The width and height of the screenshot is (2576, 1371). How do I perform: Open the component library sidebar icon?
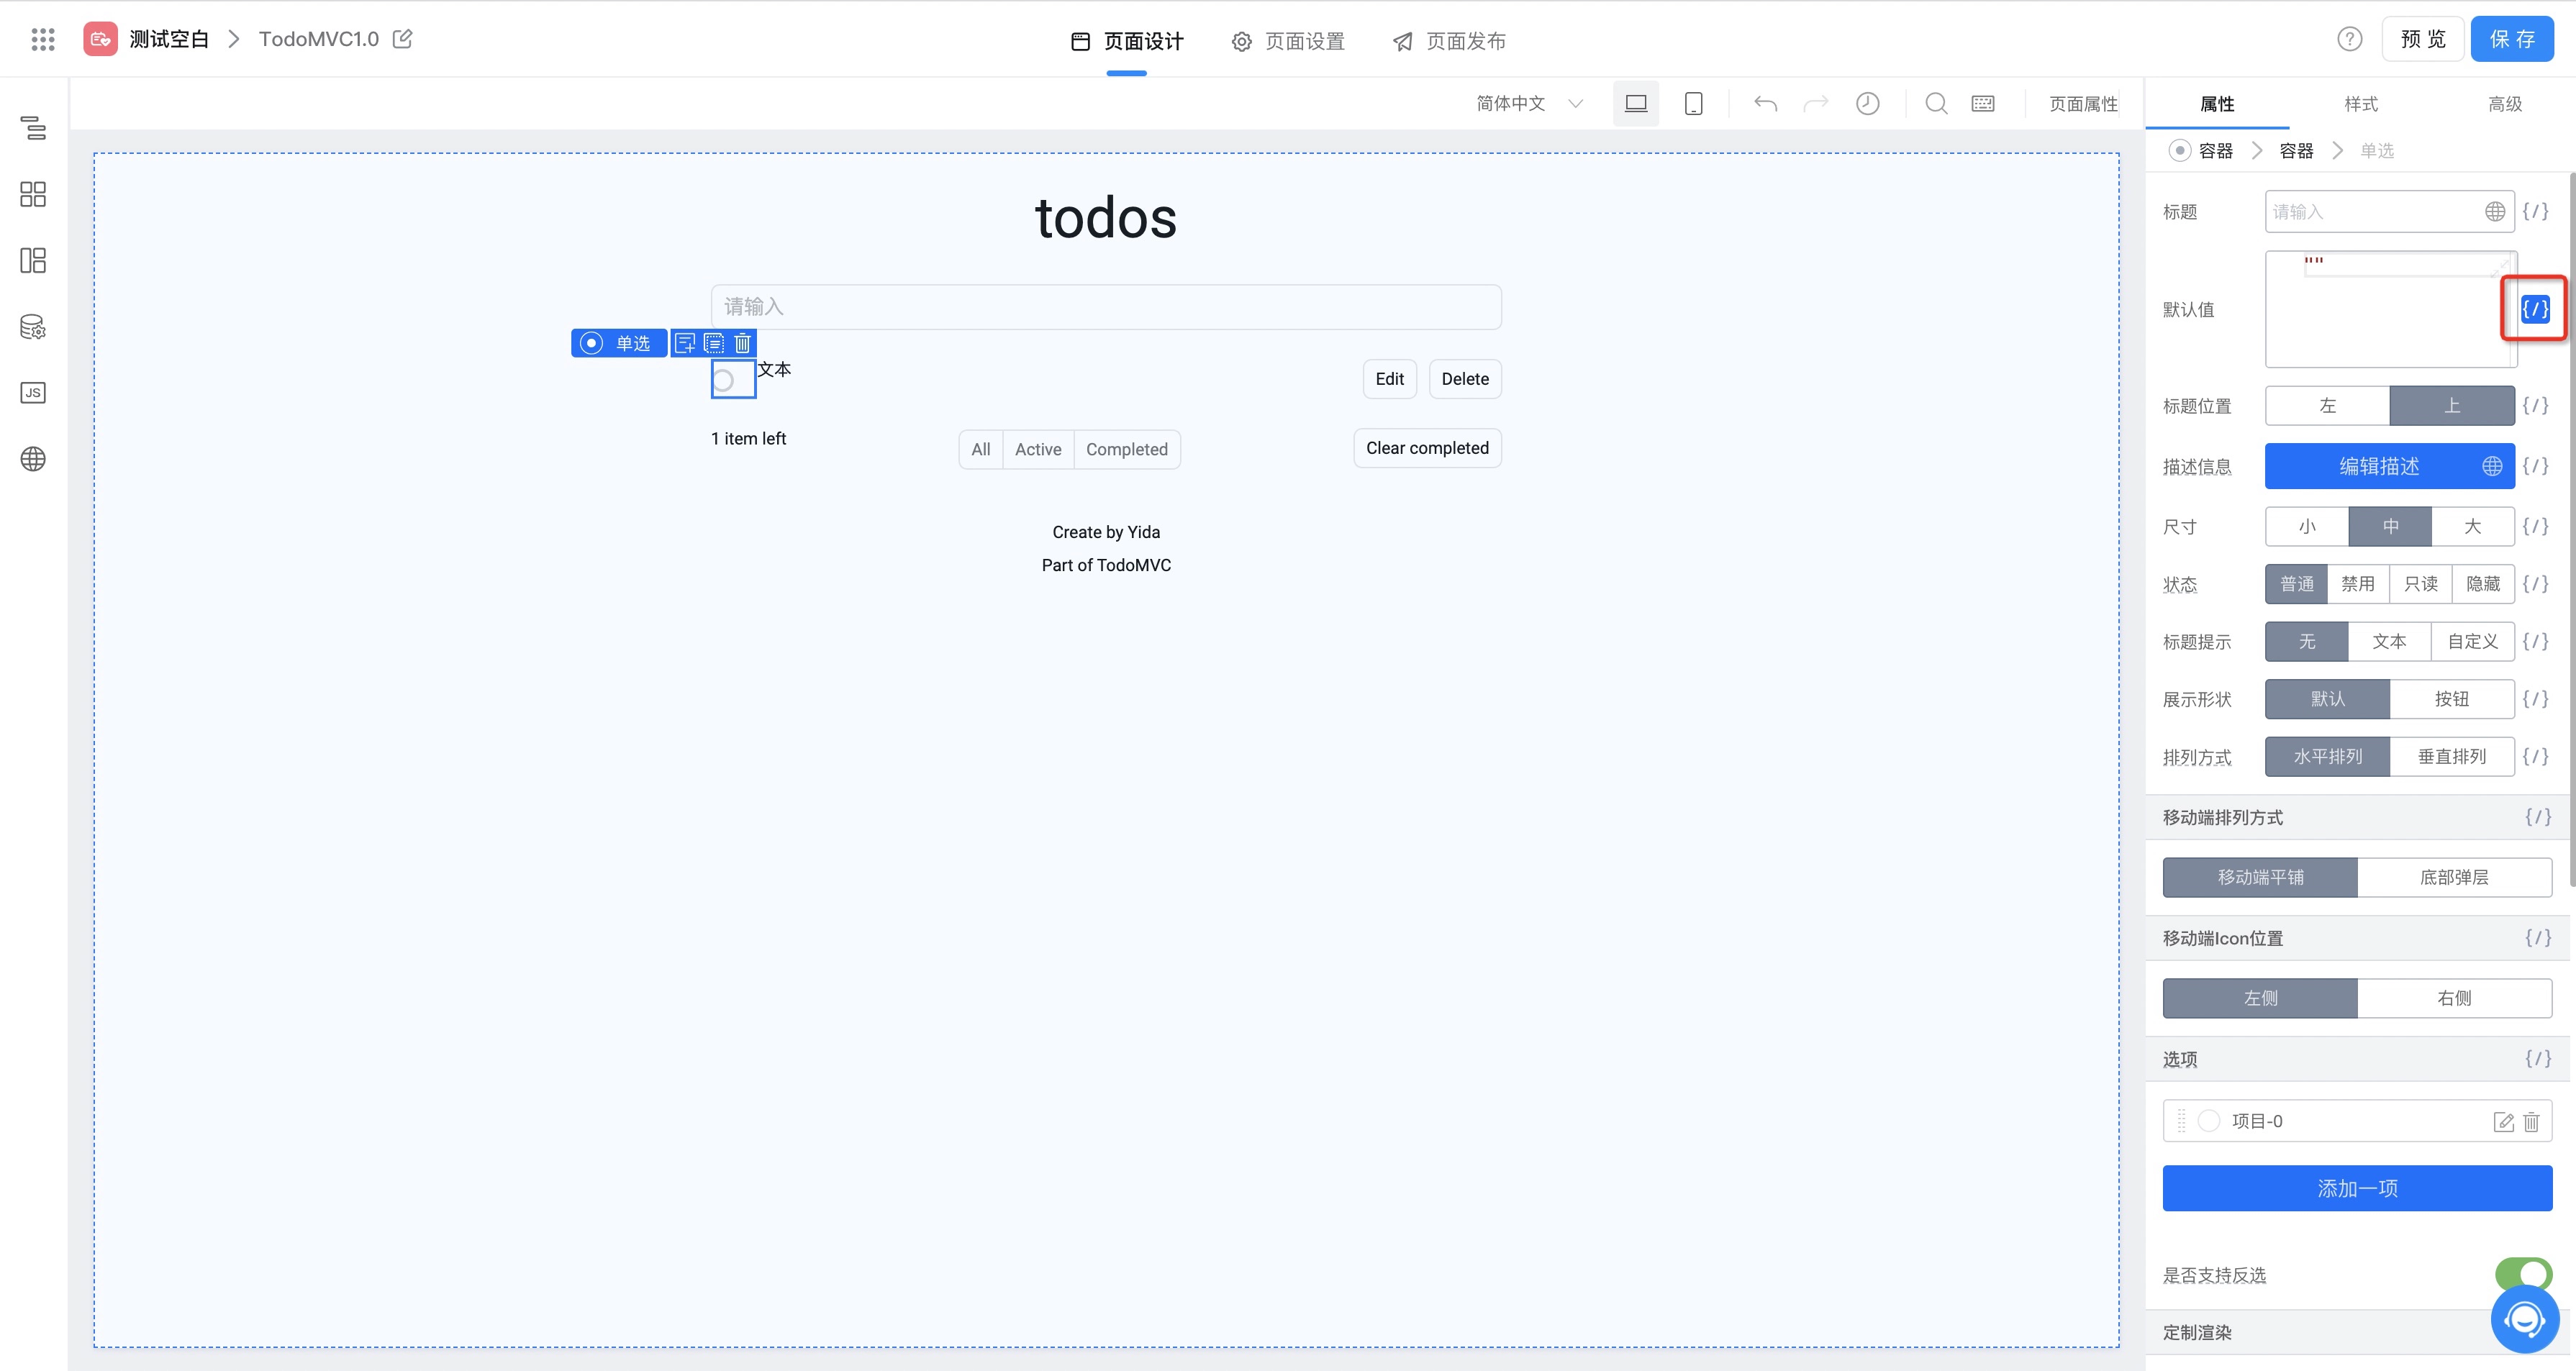click(33, 194)
